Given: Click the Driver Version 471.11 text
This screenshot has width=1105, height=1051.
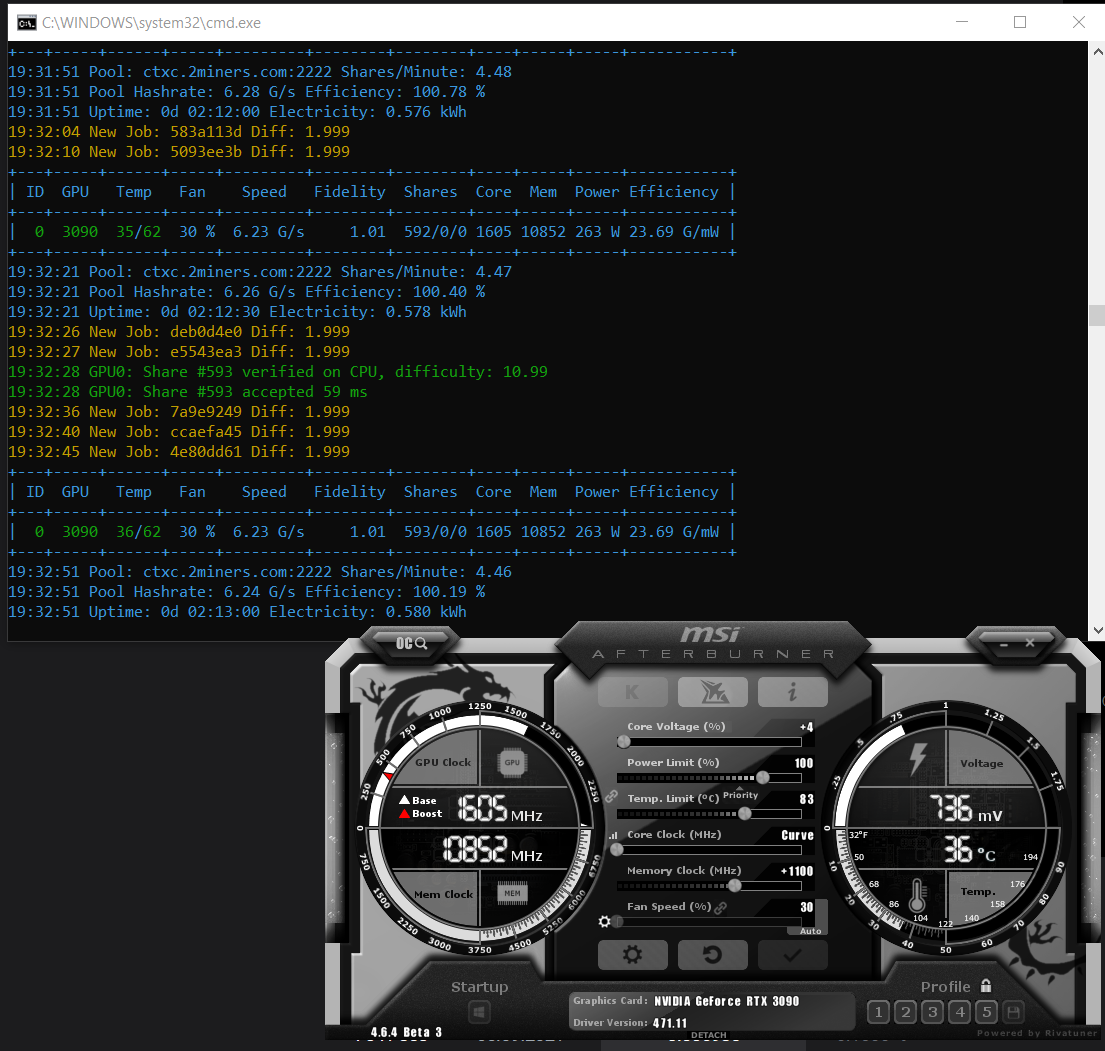Looking at the screenshot, I should pyautogui.click(x=630, y=1023).
